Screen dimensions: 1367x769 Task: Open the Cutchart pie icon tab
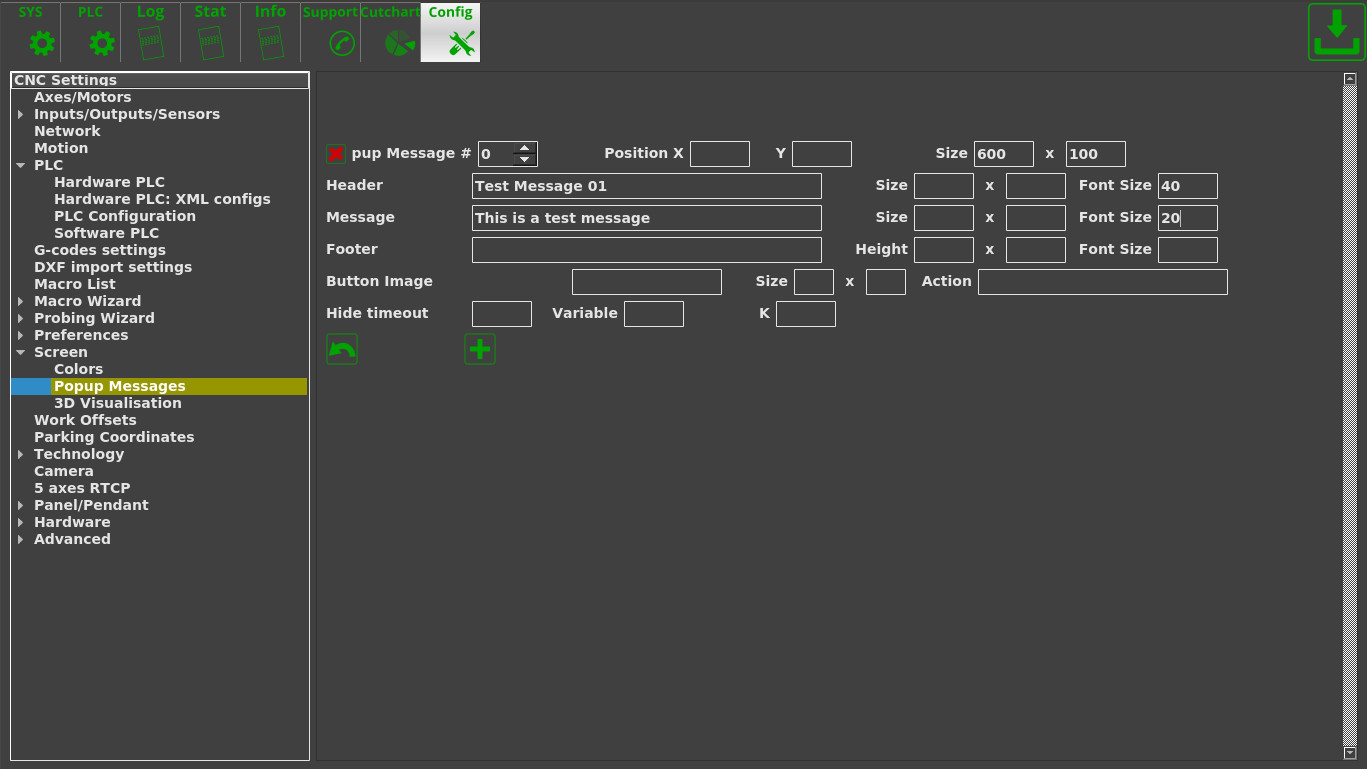pyautogui.click(x=391, y=33)
